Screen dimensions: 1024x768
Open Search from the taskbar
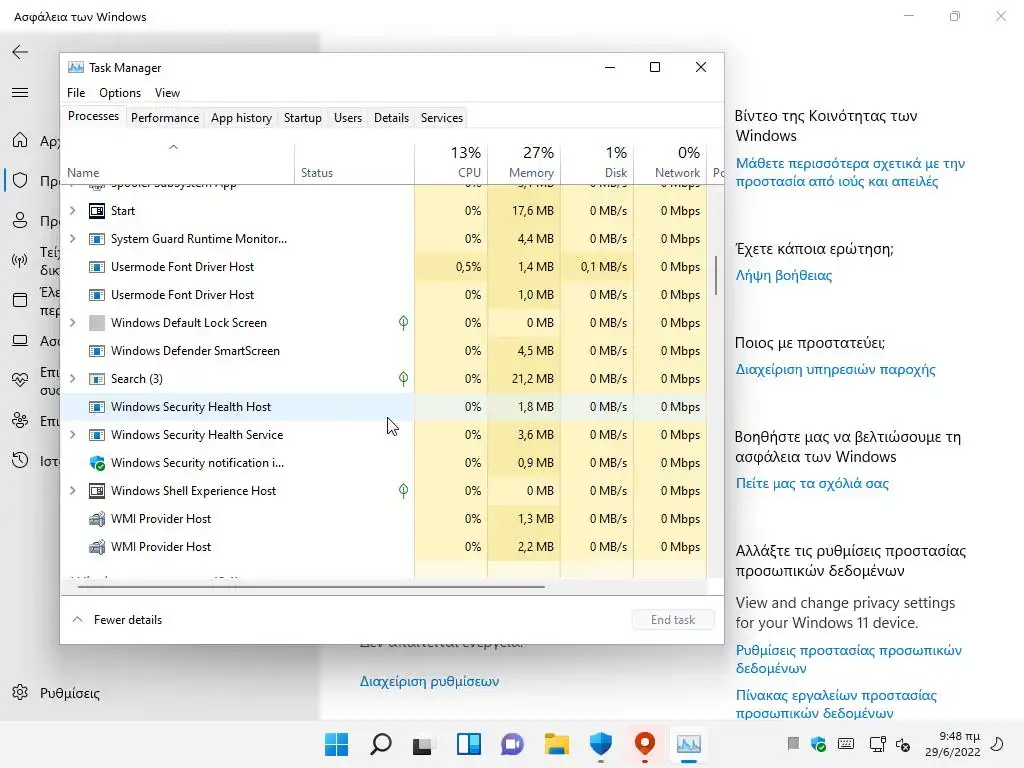pos(380,744)
